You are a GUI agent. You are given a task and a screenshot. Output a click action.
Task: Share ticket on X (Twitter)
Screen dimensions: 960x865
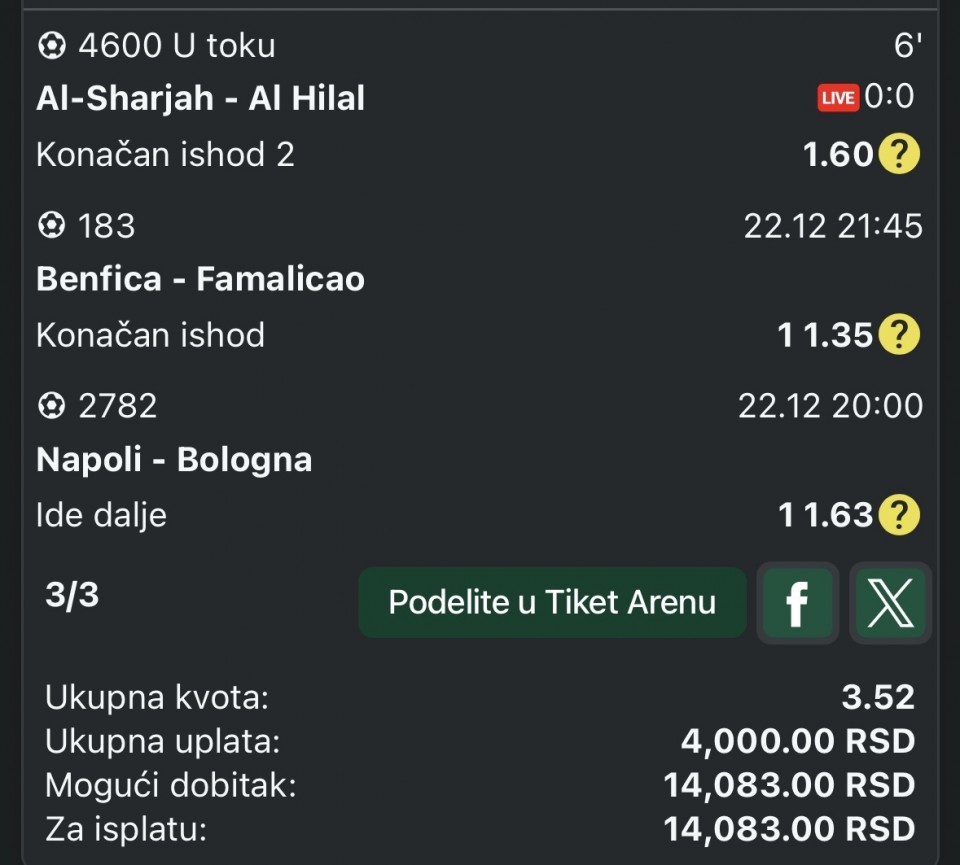(x=890, y=603)
